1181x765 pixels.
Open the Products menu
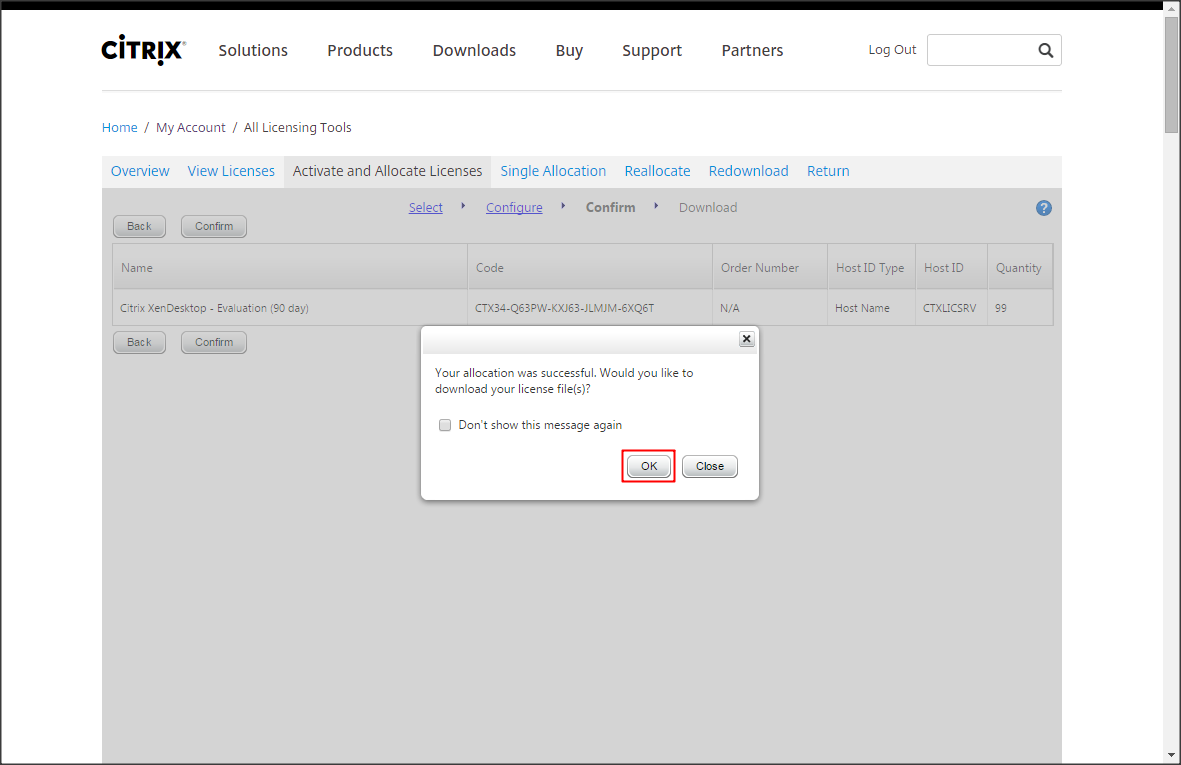[360, 51]
